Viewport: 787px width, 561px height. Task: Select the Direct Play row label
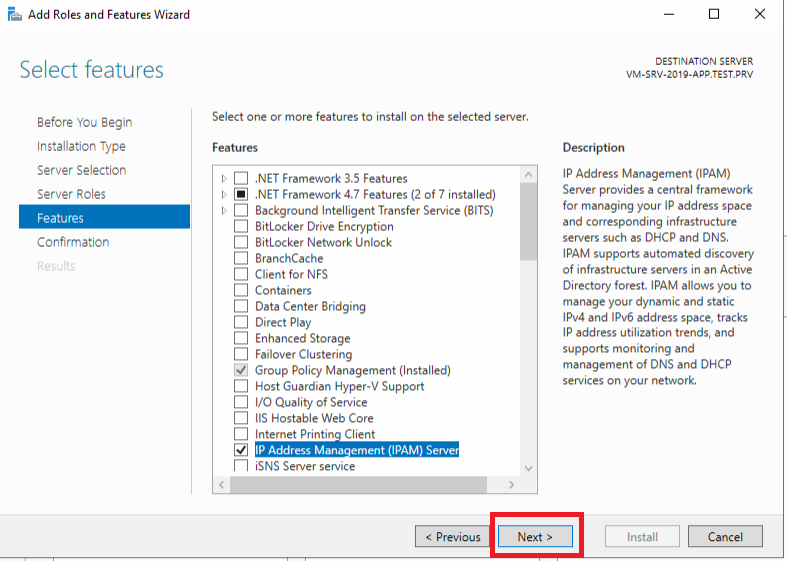point(283,323)
